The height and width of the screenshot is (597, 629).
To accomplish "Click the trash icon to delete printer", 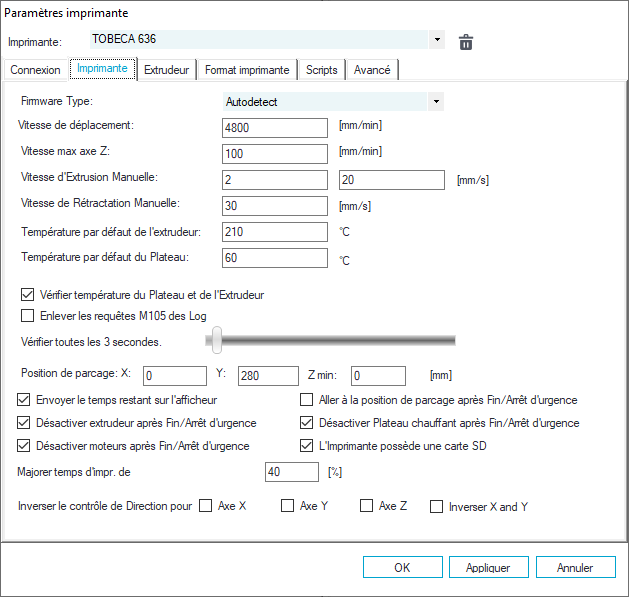I will coord(465,41).
